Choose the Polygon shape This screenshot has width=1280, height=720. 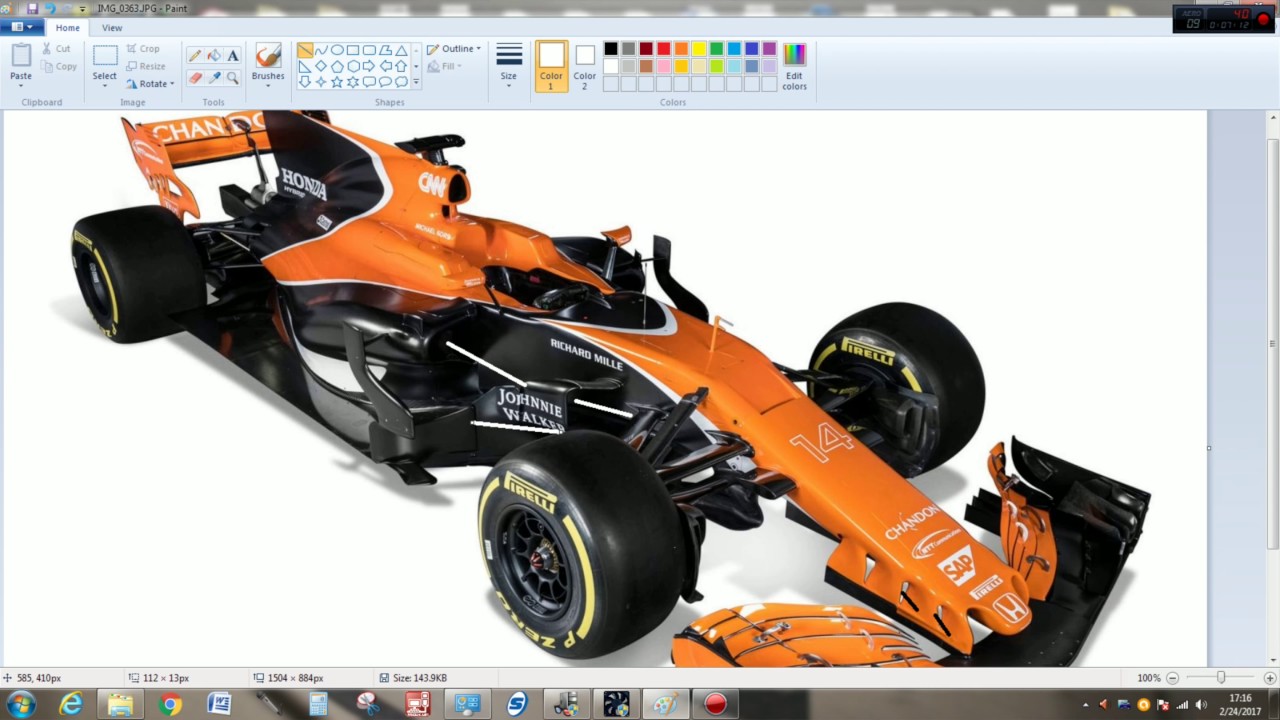[x=385, y=50]
